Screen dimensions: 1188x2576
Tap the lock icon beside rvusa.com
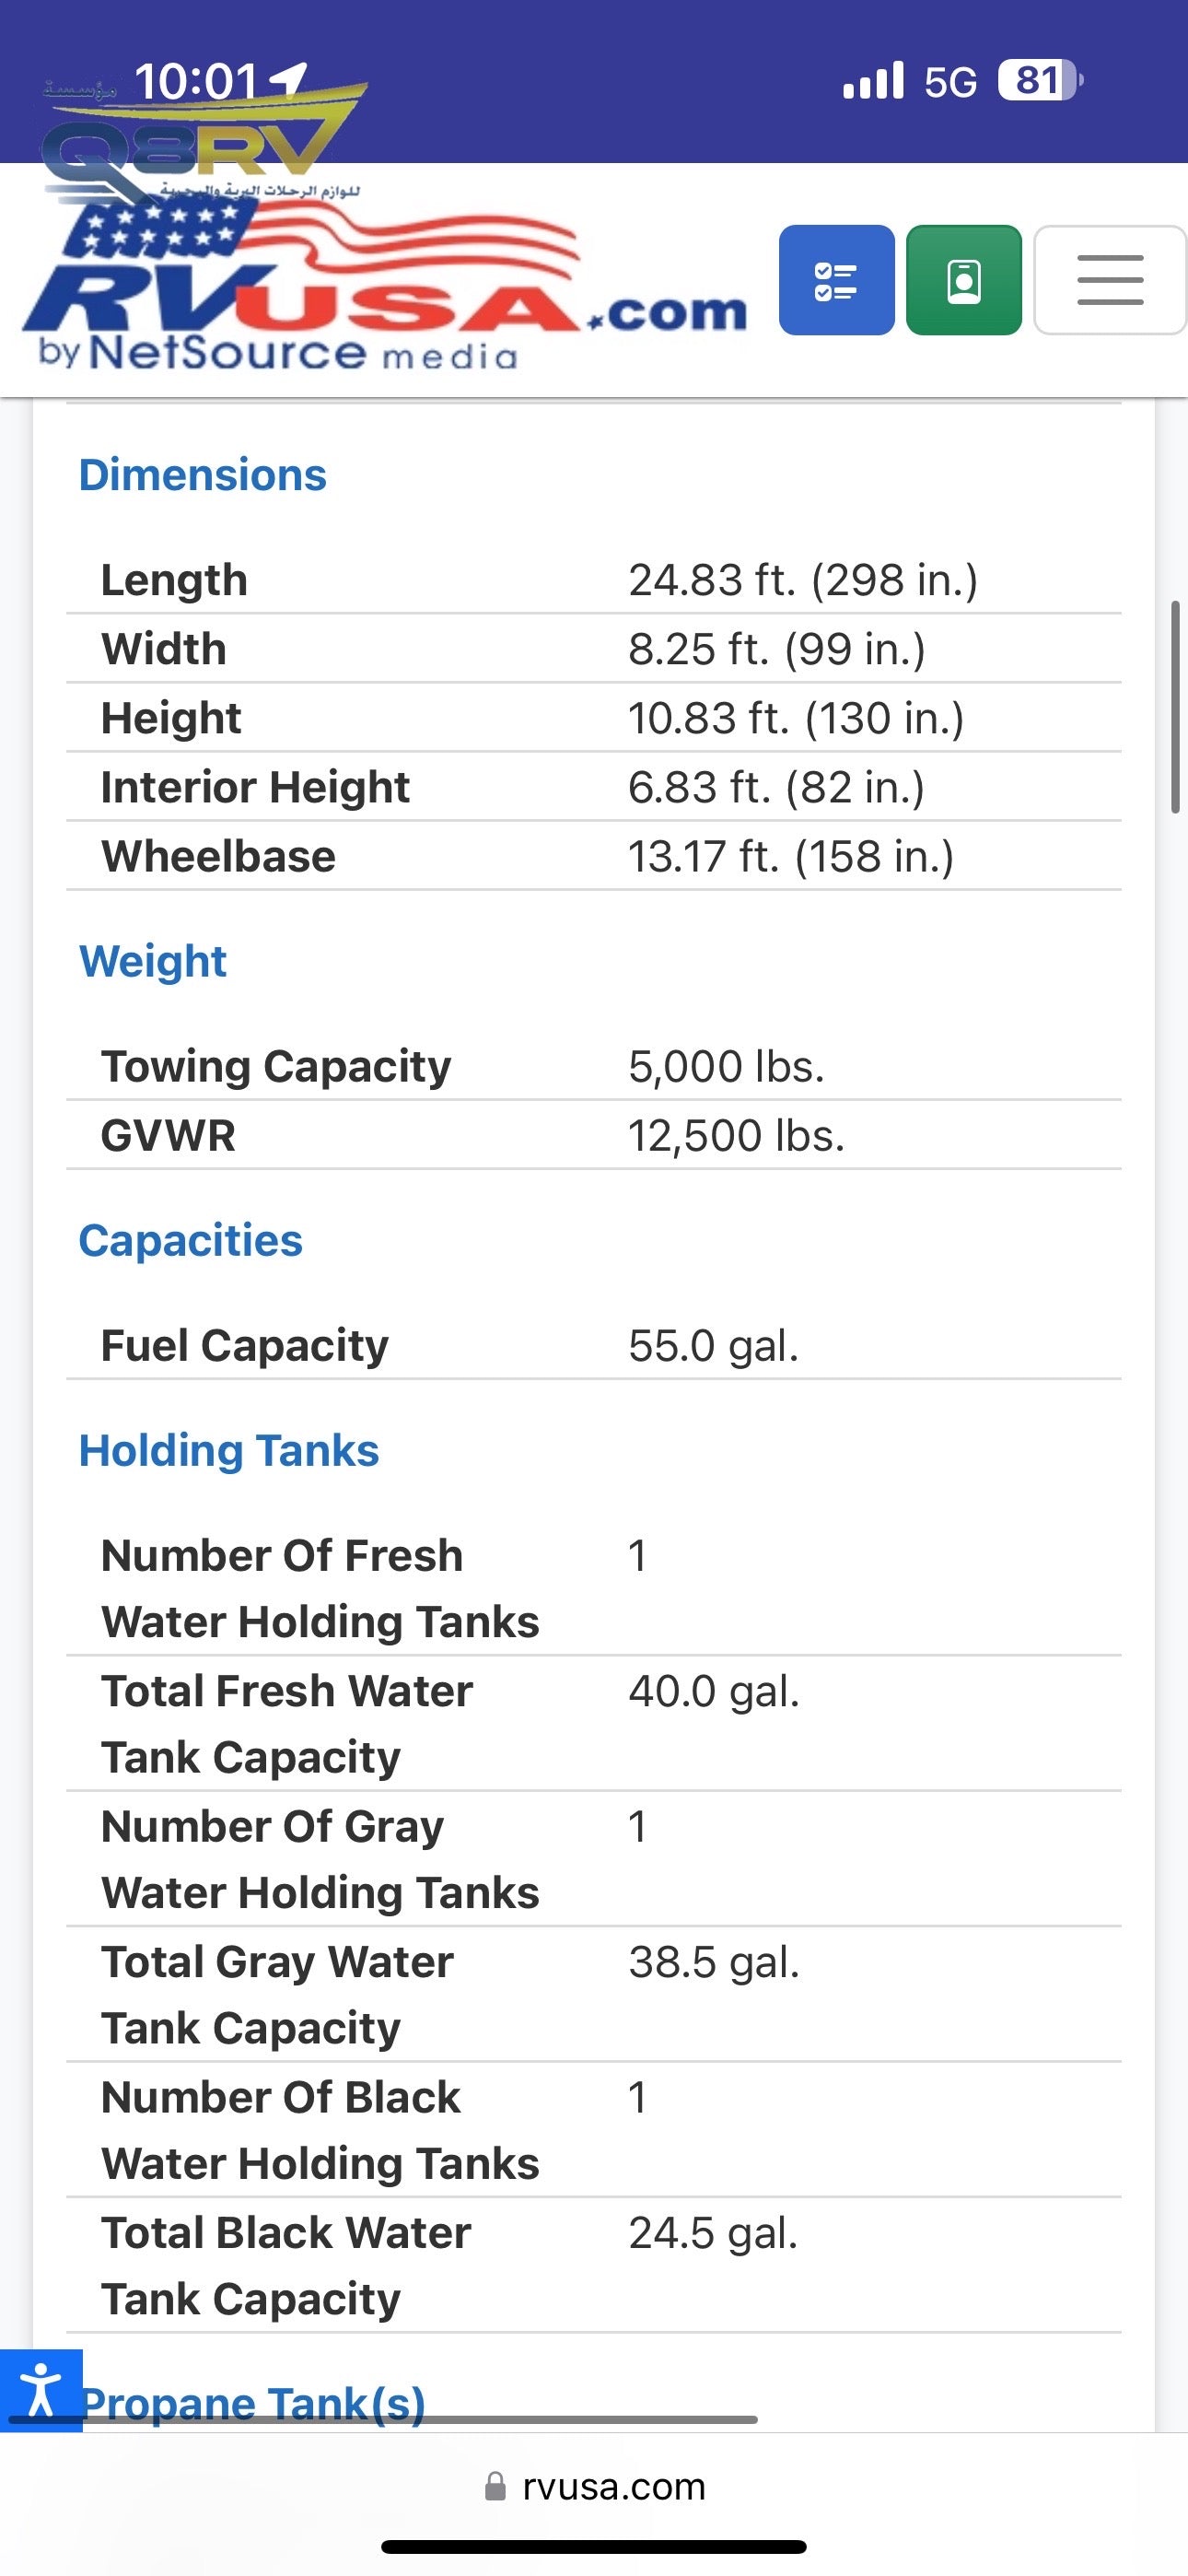pyautogui.click(x=494, y=2486)
